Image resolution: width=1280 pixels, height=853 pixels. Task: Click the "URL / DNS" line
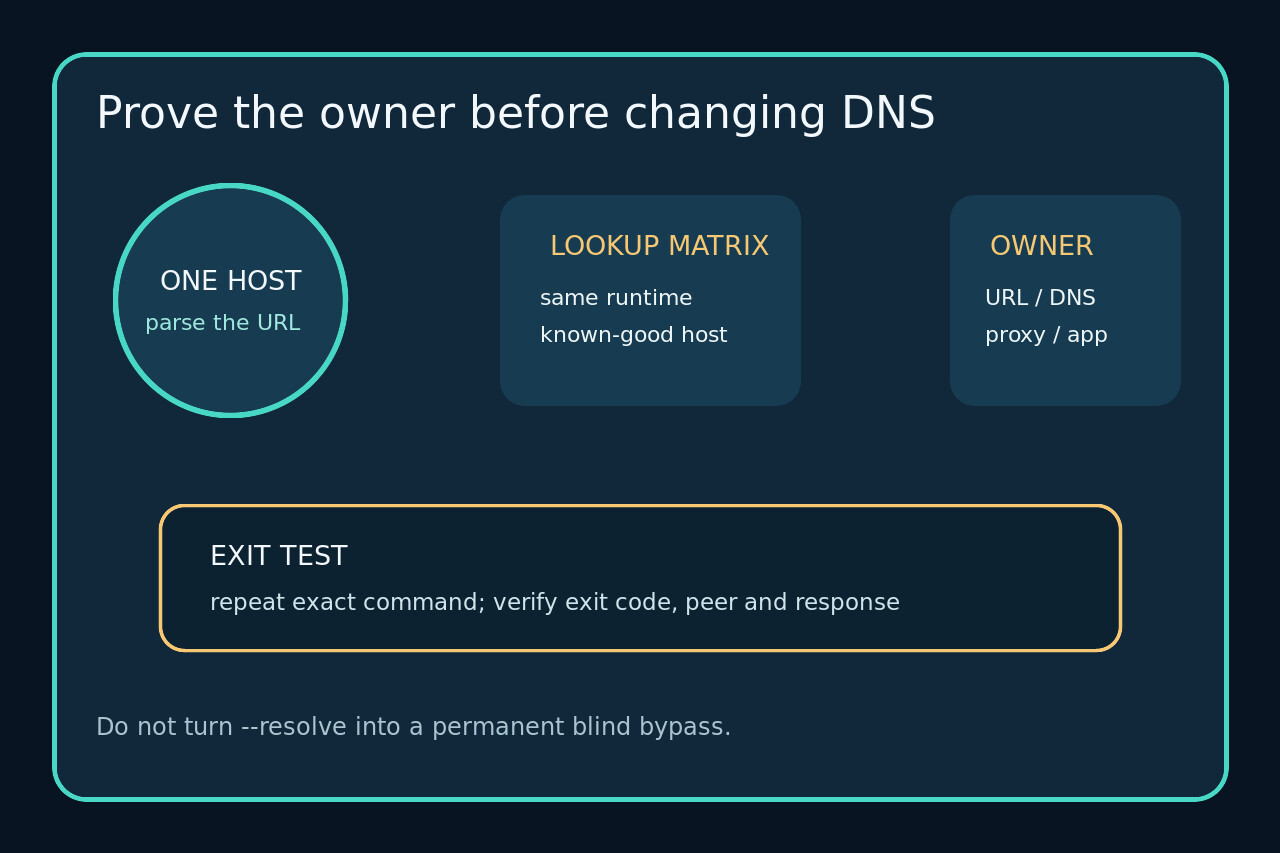[1040, 298]
